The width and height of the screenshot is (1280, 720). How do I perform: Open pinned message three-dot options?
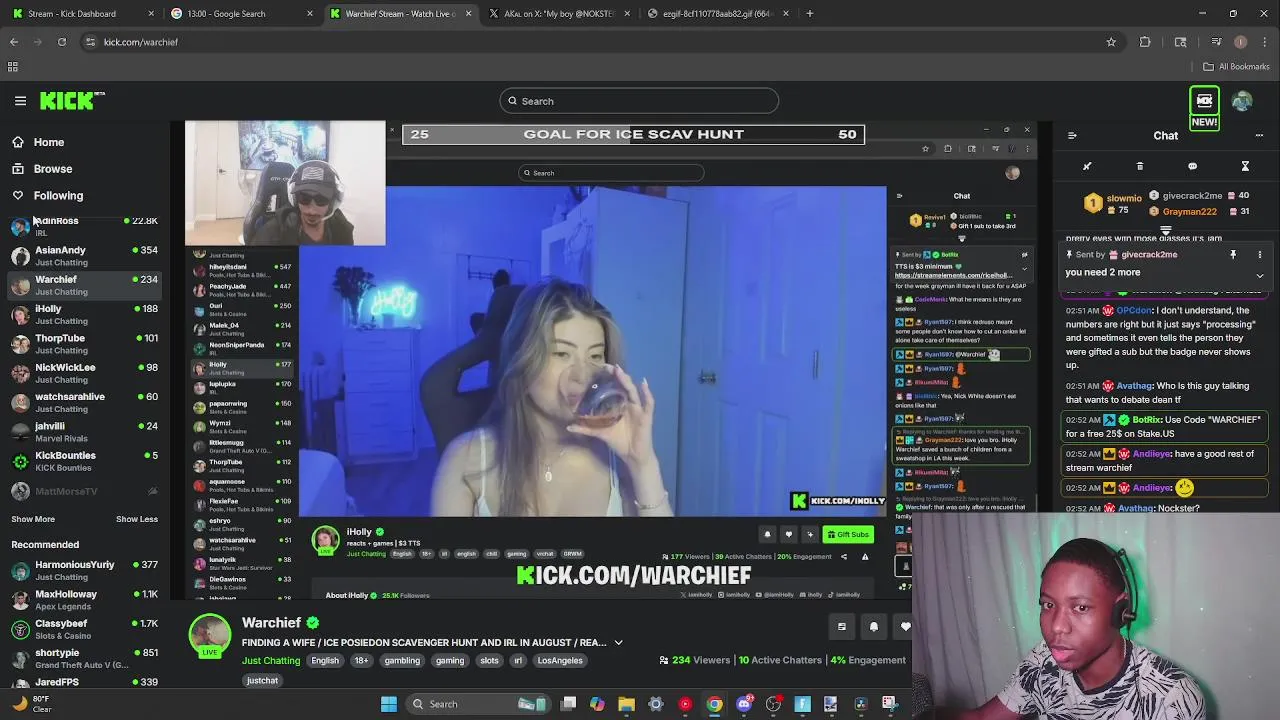(x=1259, y=255)
